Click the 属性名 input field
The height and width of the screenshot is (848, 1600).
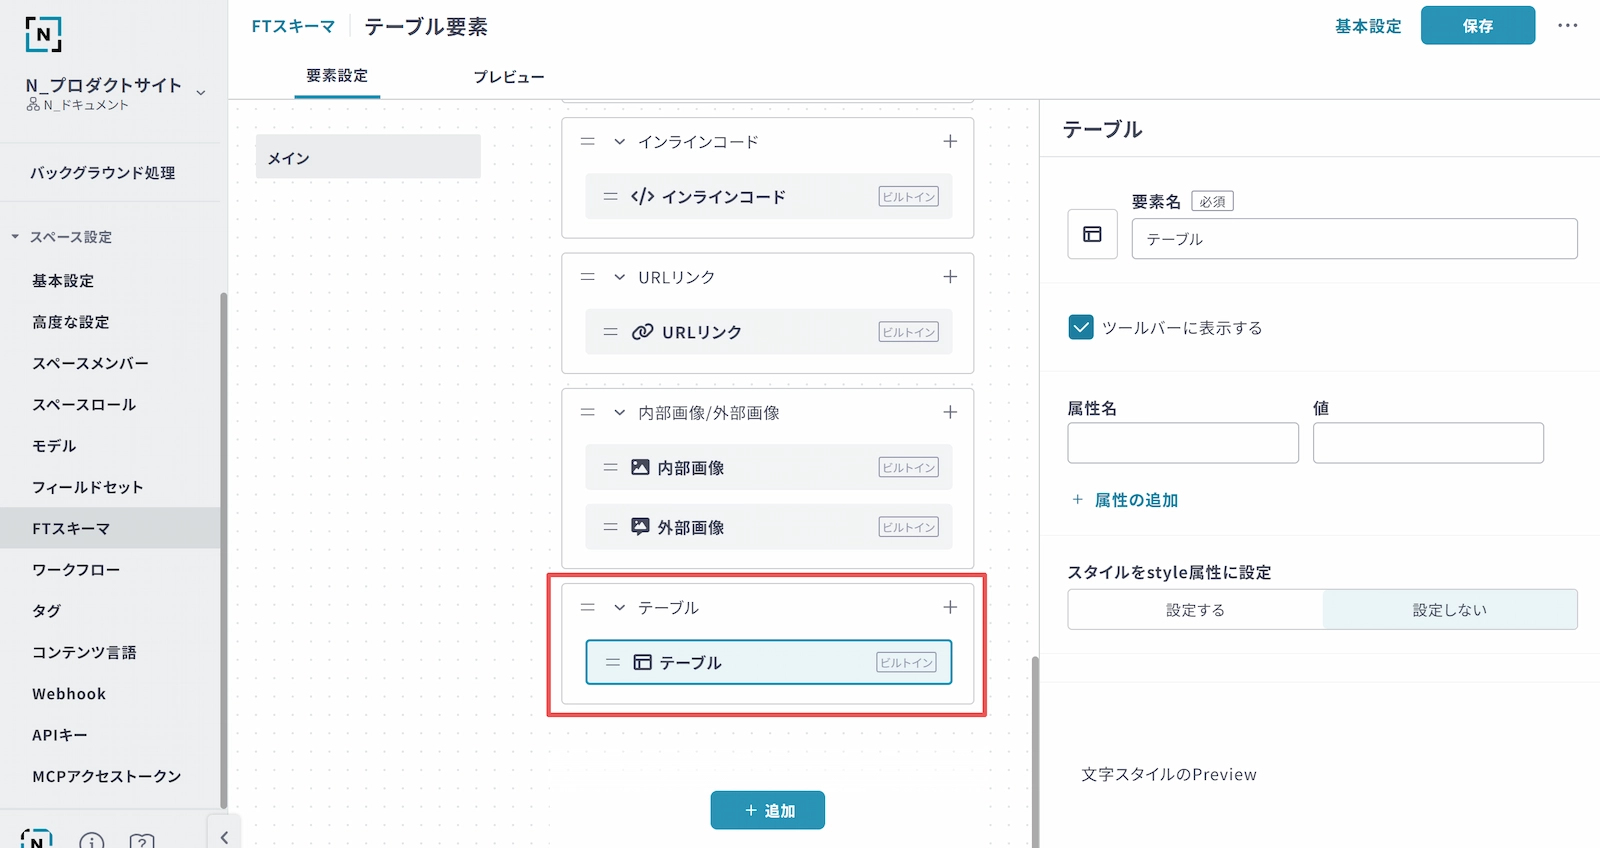pos(1182,443)
